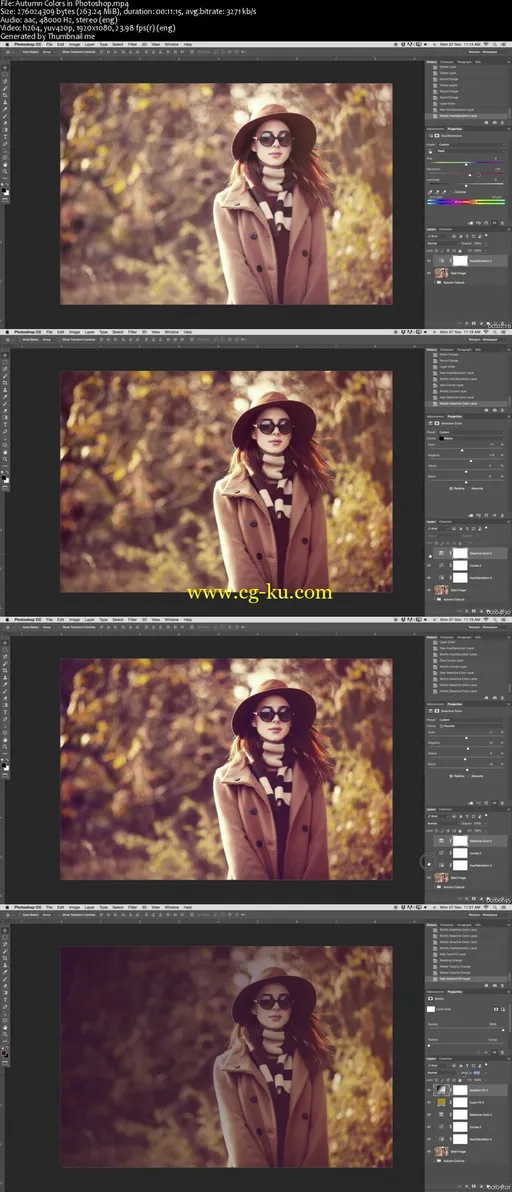Hide the Gradient Fill 2 layer
Image resolution: width=512 pixels, height=1192 pixels.
coord(428,1090)
